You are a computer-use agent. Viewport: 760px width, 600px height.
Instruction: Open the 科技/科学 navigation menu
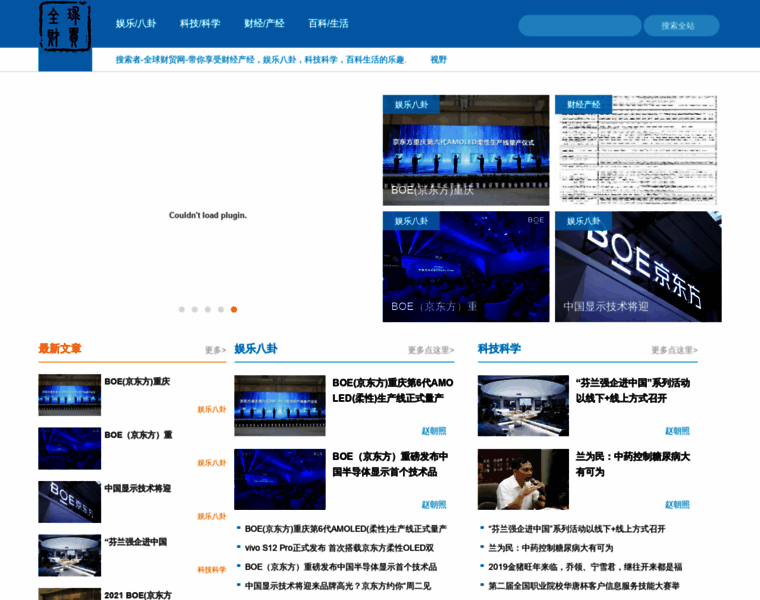coord(200,23)
